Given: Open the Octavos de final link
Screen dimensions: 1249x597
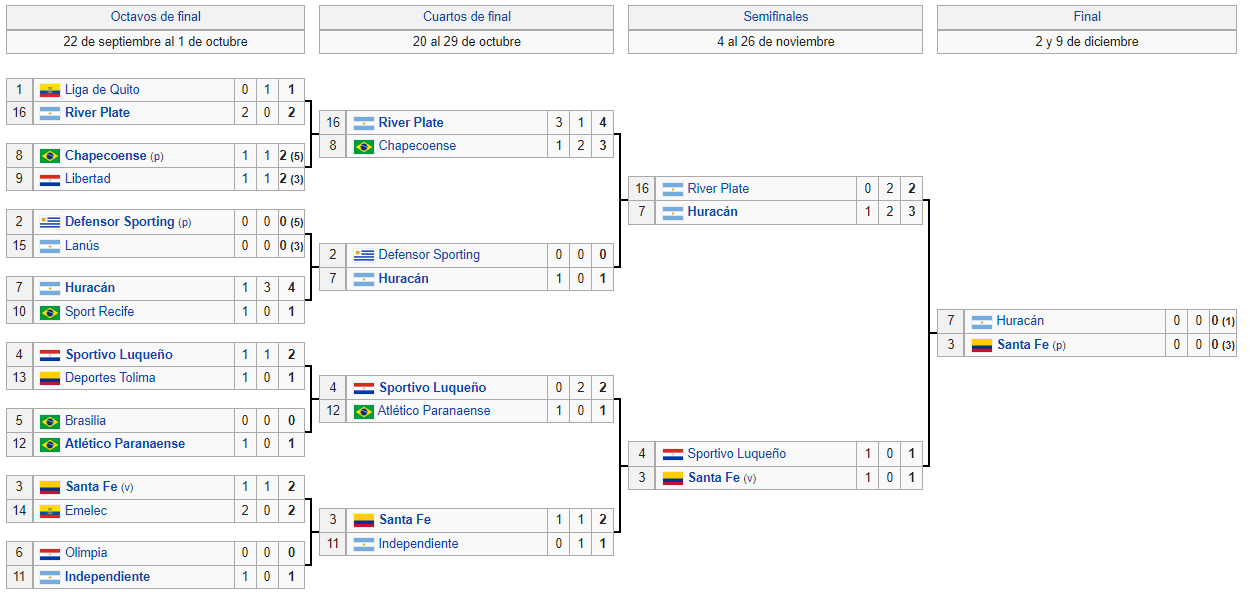Looking at the screenshot, I should pyautogui.click(x=155, y=17).
